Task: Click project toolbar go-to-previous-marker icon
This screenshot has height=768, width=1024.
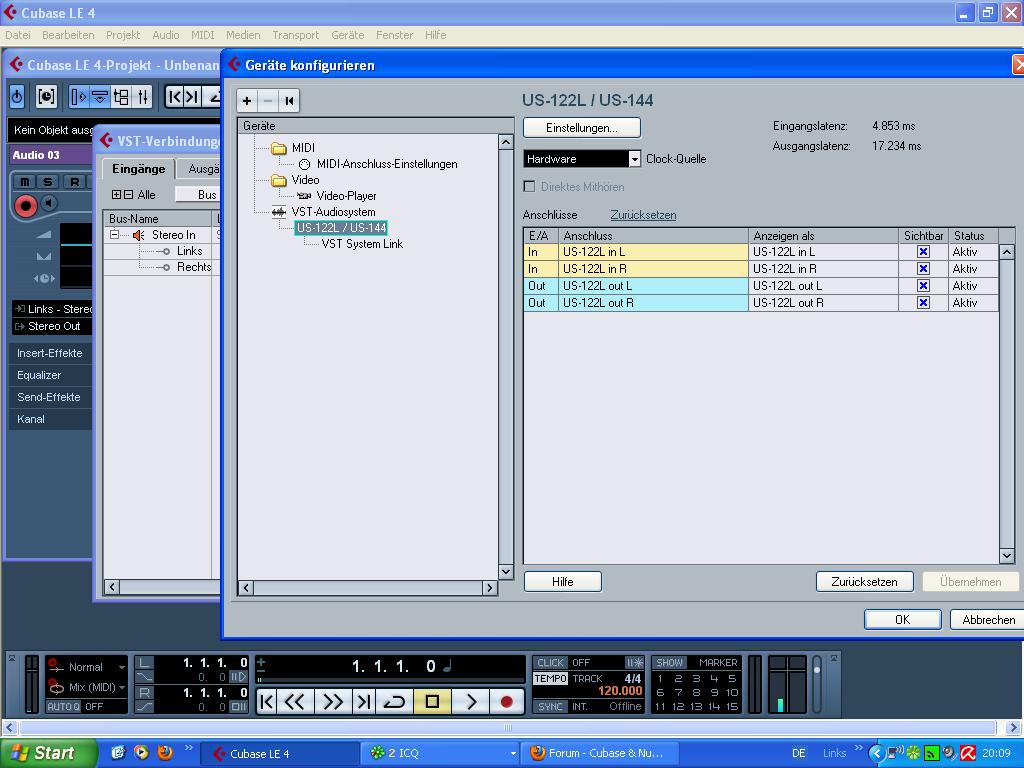Action: coord(174,97)
